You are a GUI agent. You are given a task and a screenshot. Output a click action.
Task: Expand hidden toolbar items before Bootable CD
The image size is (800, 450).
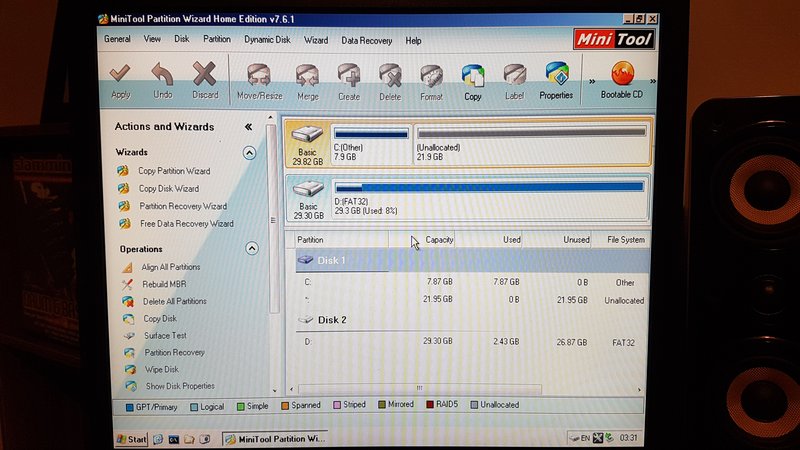592,81
